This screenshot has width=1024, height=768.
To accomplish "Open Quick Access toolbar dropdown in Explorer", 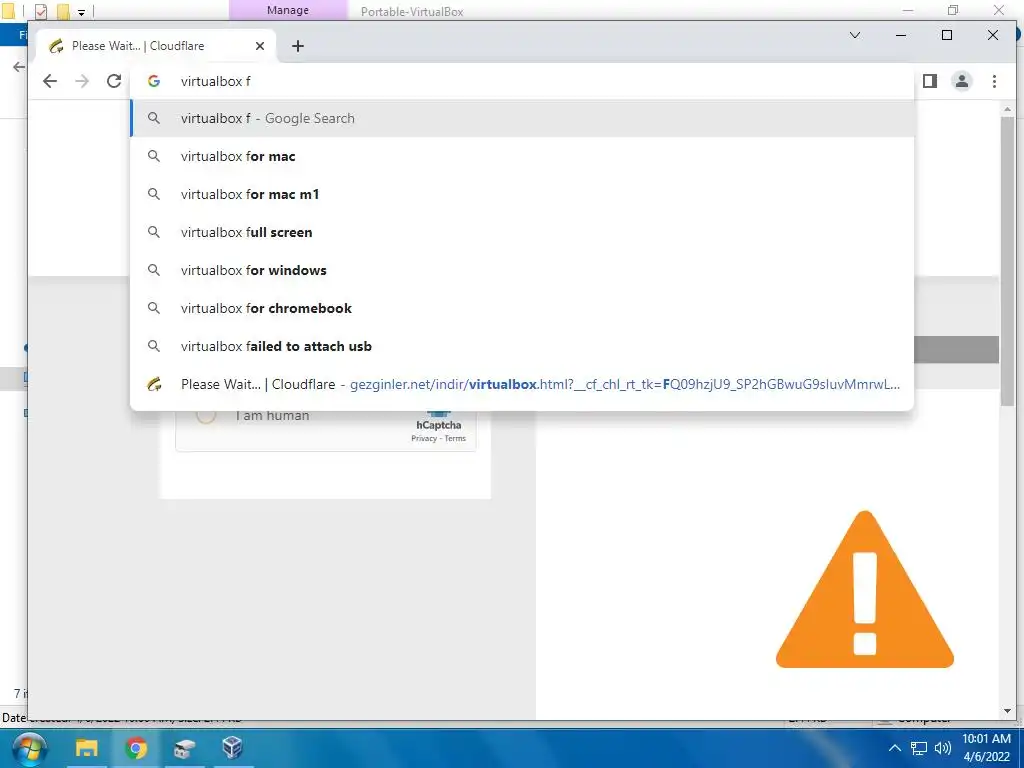I will [x=81, y=12].
